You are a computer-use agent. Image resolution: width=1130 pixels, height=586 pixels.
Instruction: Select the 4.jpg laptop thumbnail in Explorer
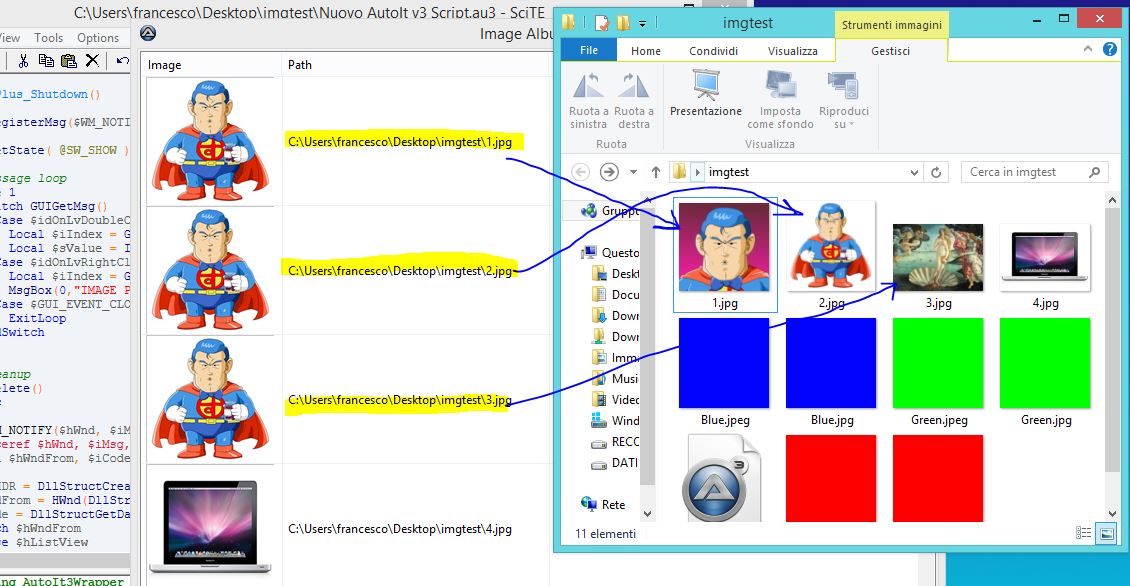pyautogui.click(x=1045, y=257)
